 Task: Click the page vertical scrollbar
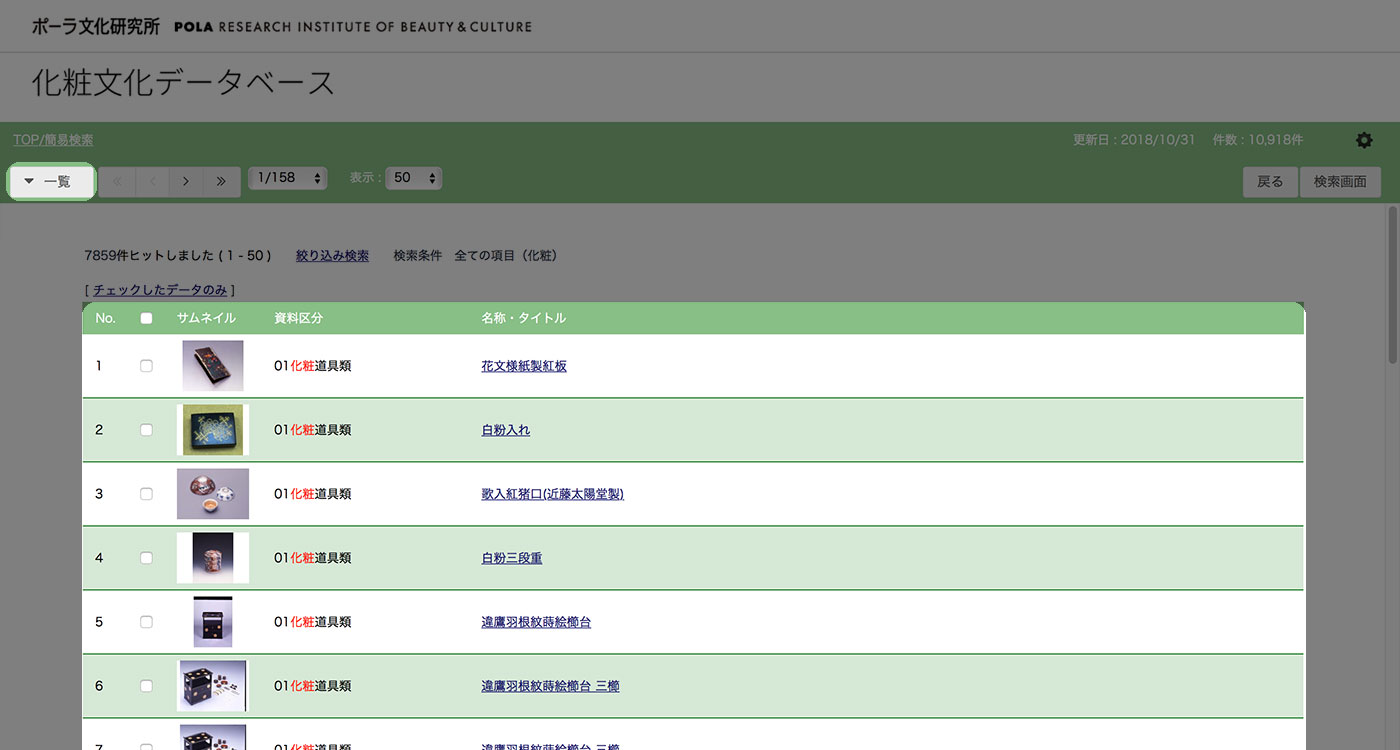coord(1392,285)
